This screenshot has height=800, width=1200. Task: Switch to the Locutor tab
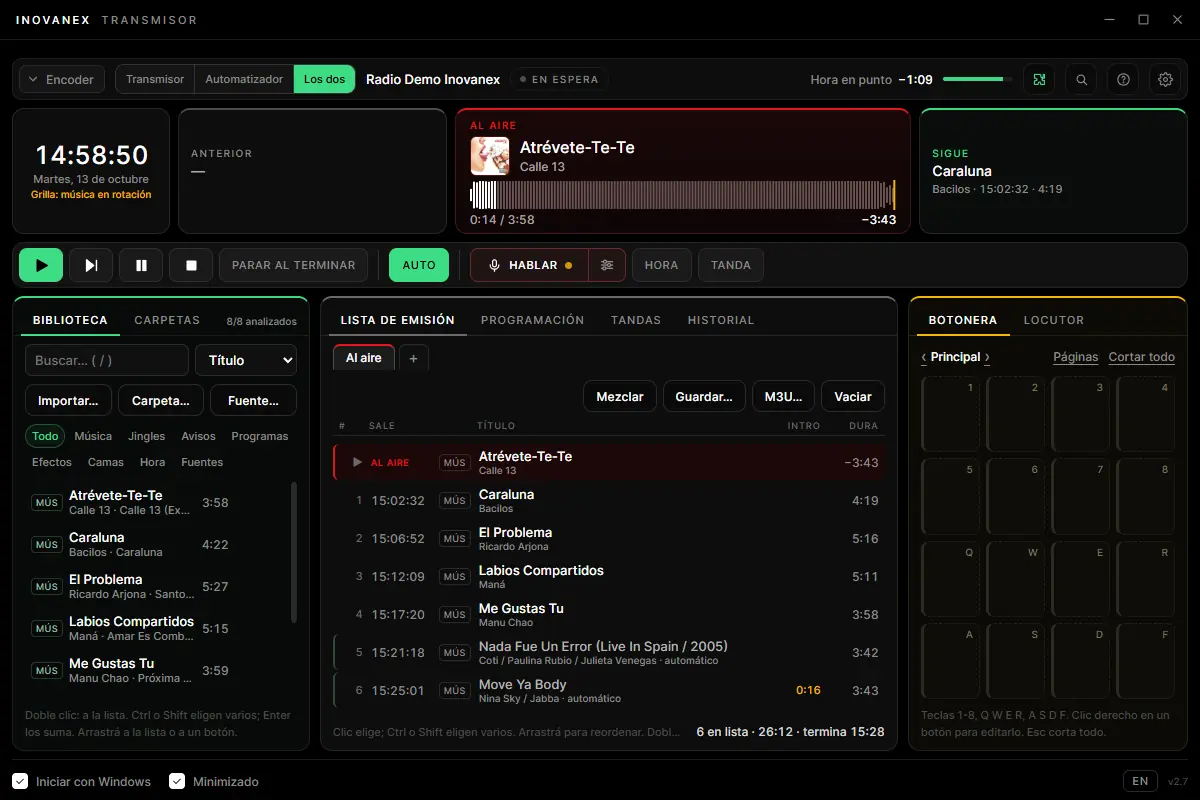[1054, 320]
